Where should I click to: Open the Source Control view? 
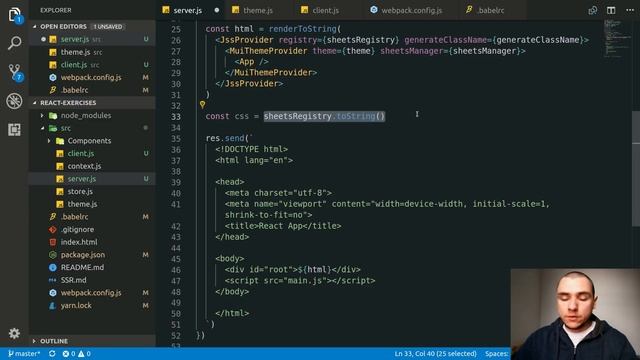click(x=14, y=72)
